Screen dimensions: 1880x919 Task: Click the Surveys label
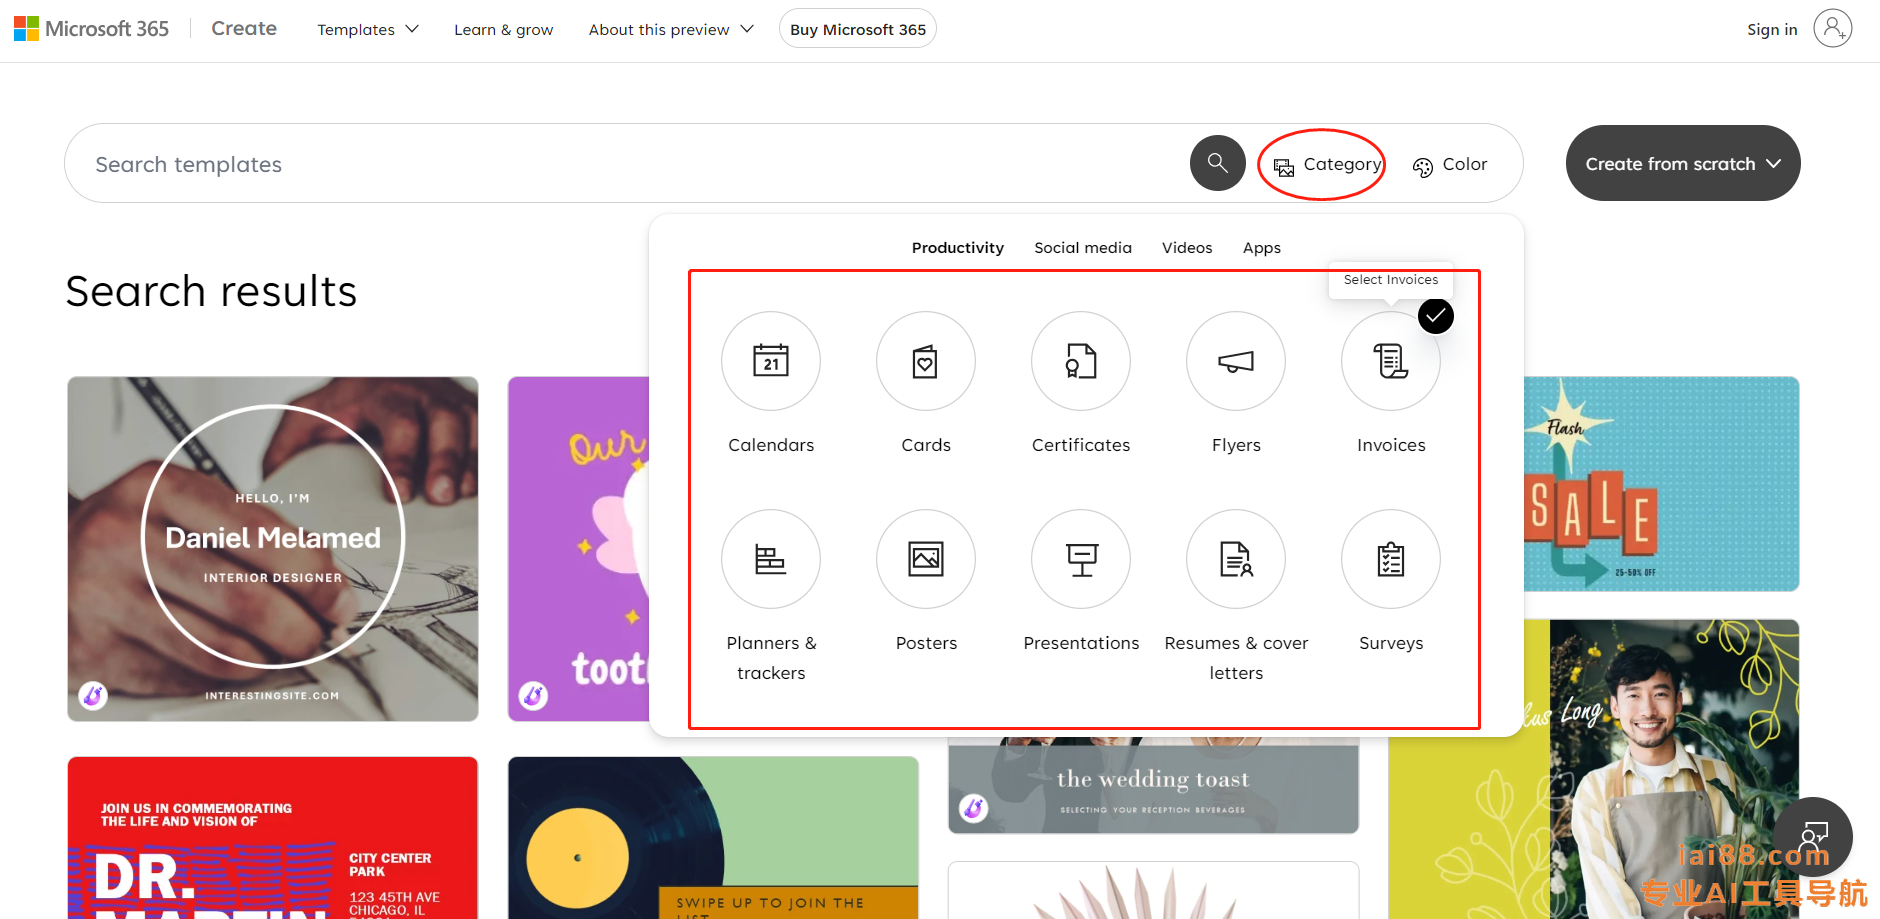1391,643
